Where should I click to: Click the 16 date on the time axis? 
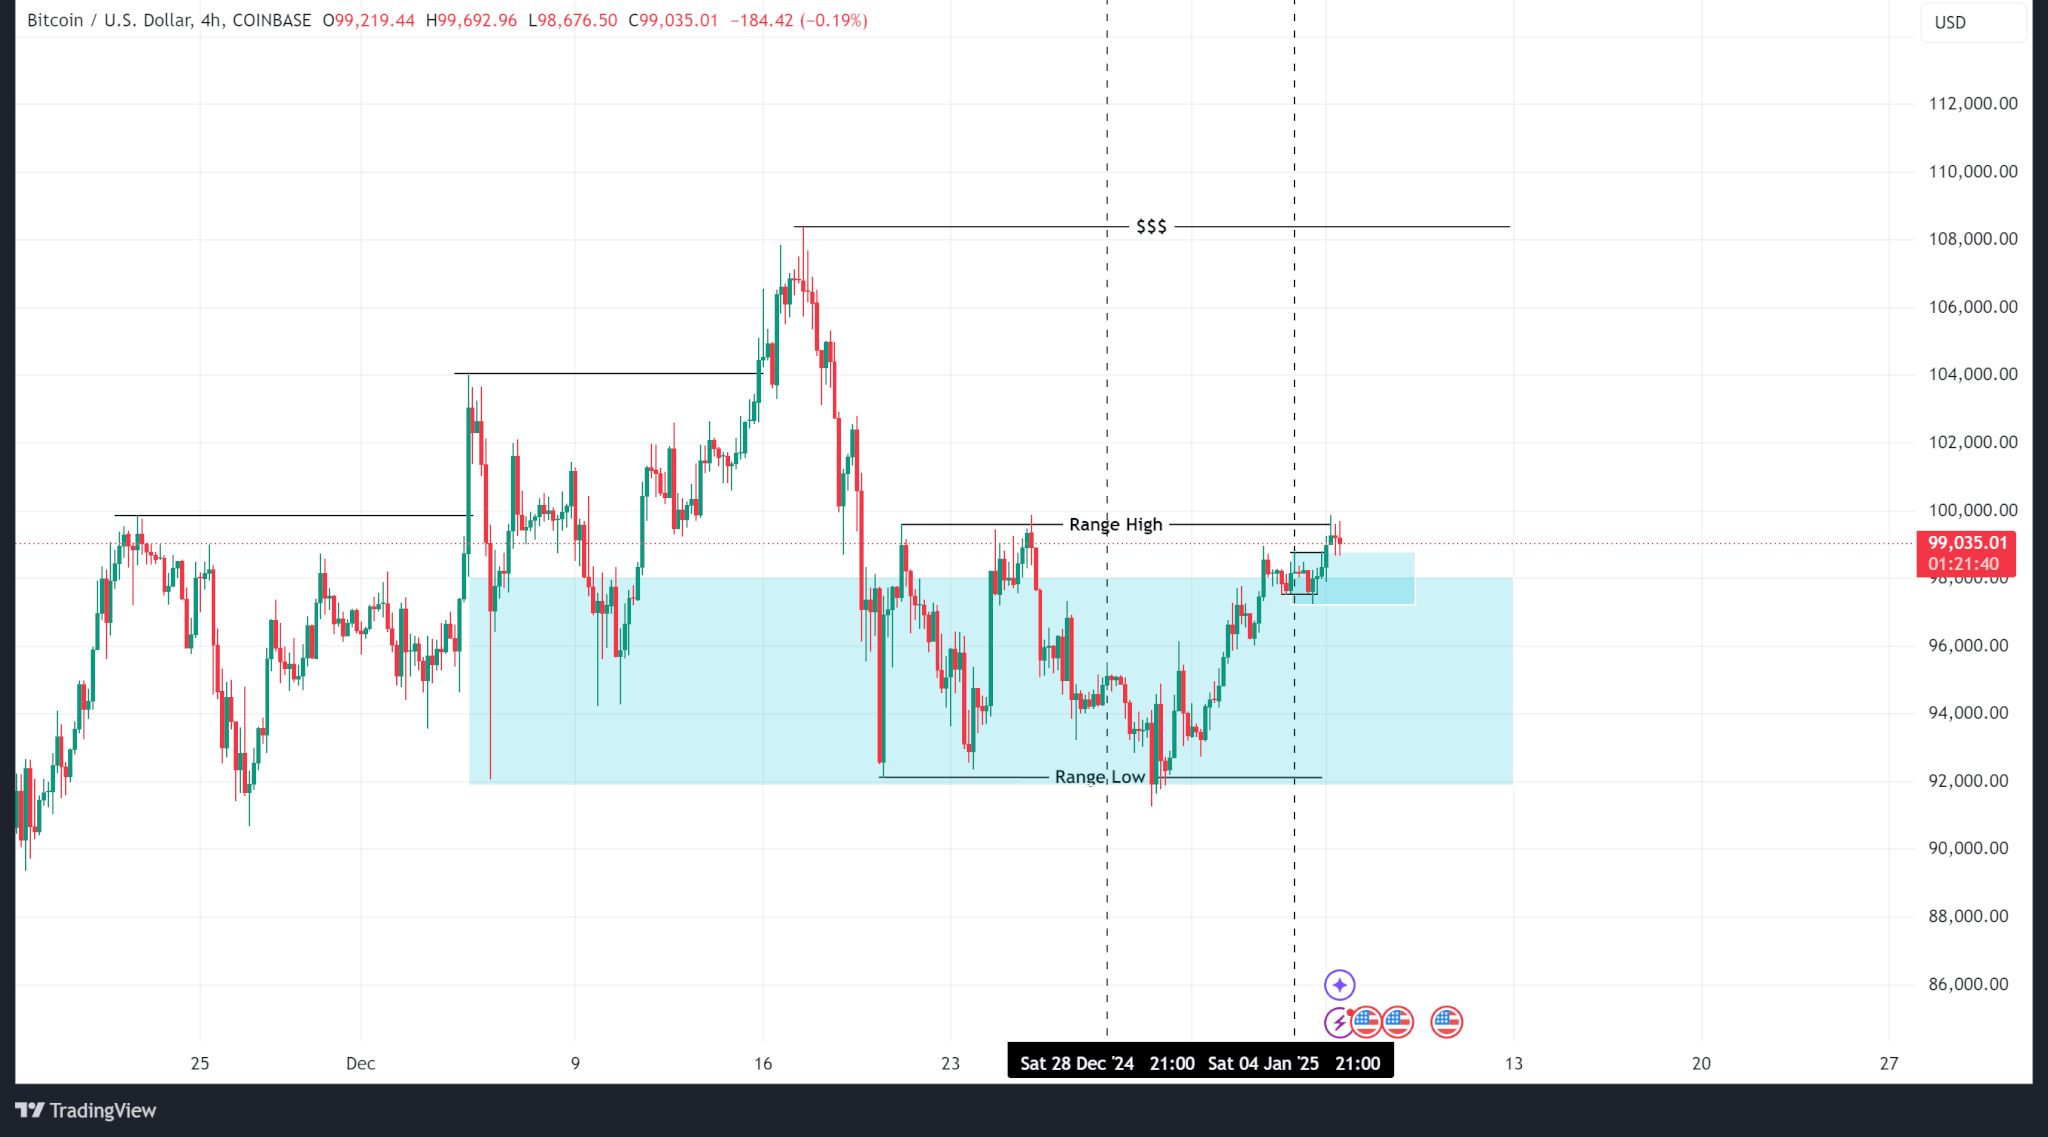[763, 1063]
